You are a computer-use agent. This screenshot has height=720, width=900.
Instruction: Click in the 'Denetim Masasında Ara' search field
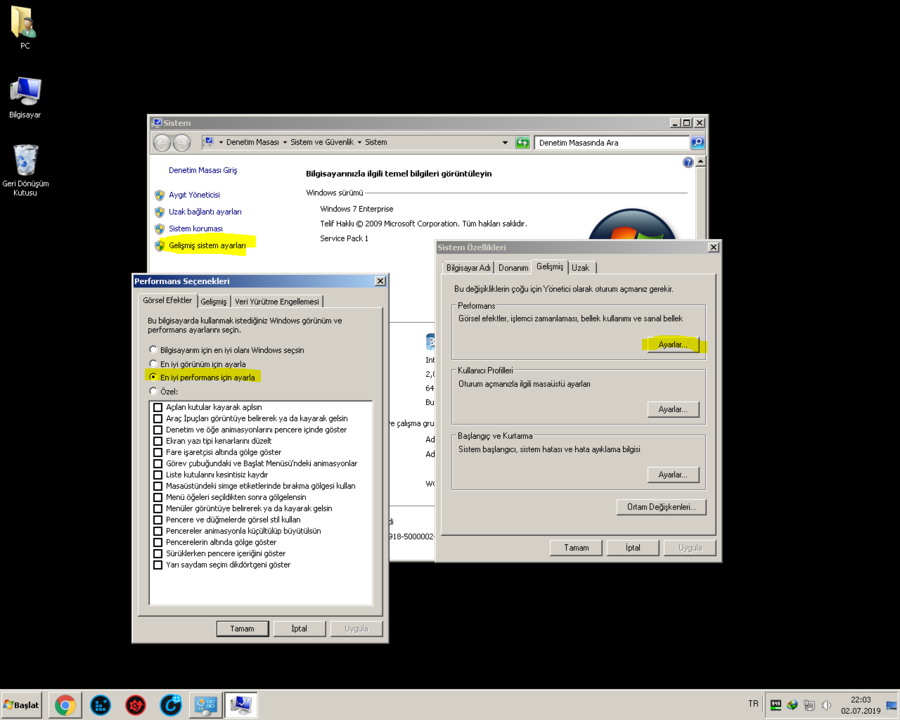610,143
